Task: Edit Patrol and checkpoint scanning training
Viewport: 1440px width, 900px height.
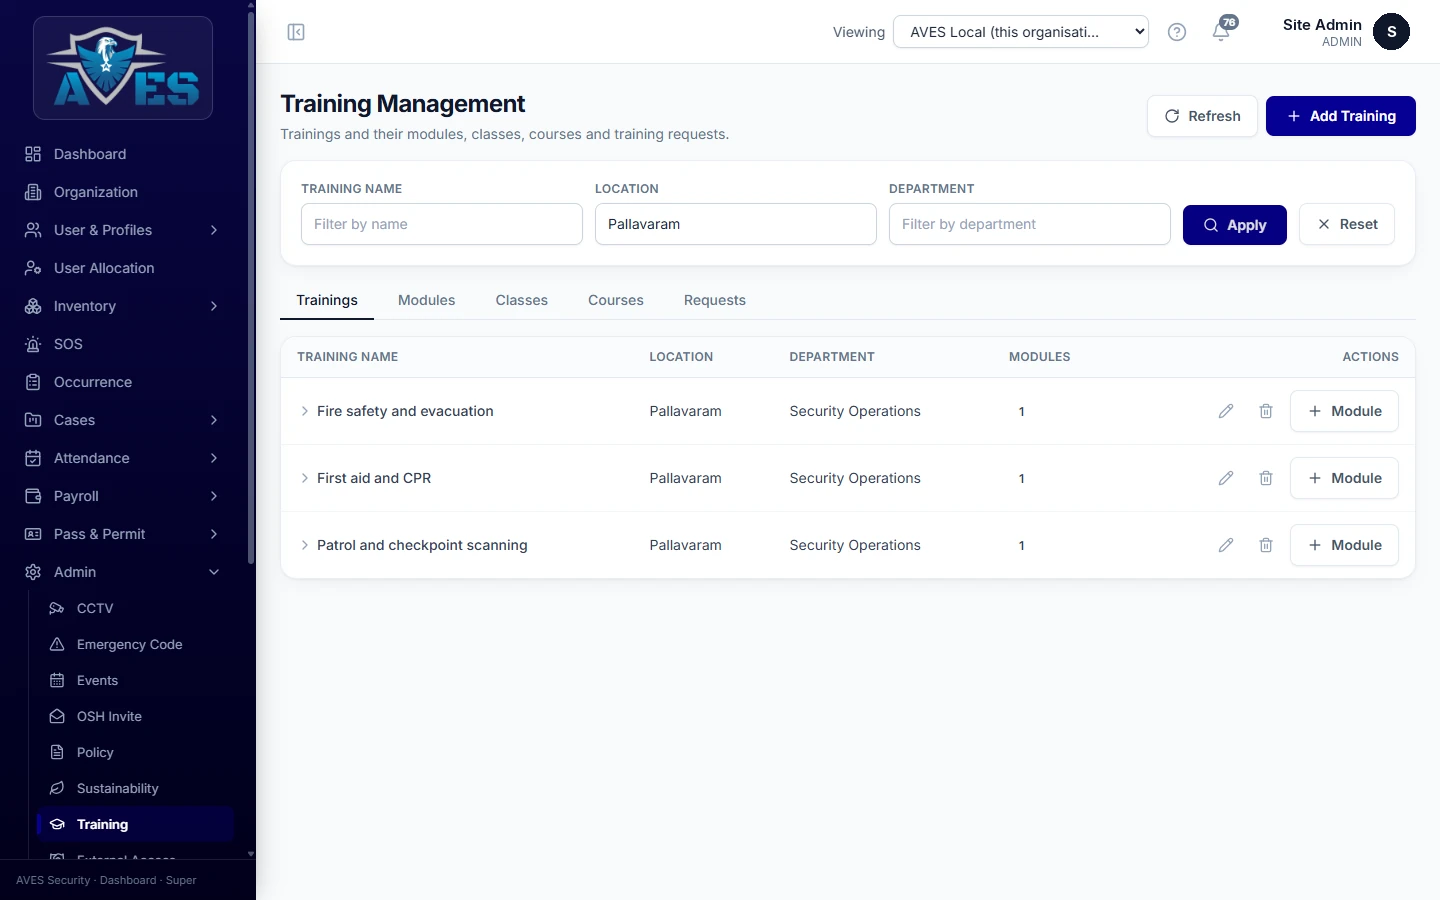Action: [1226, 545]
